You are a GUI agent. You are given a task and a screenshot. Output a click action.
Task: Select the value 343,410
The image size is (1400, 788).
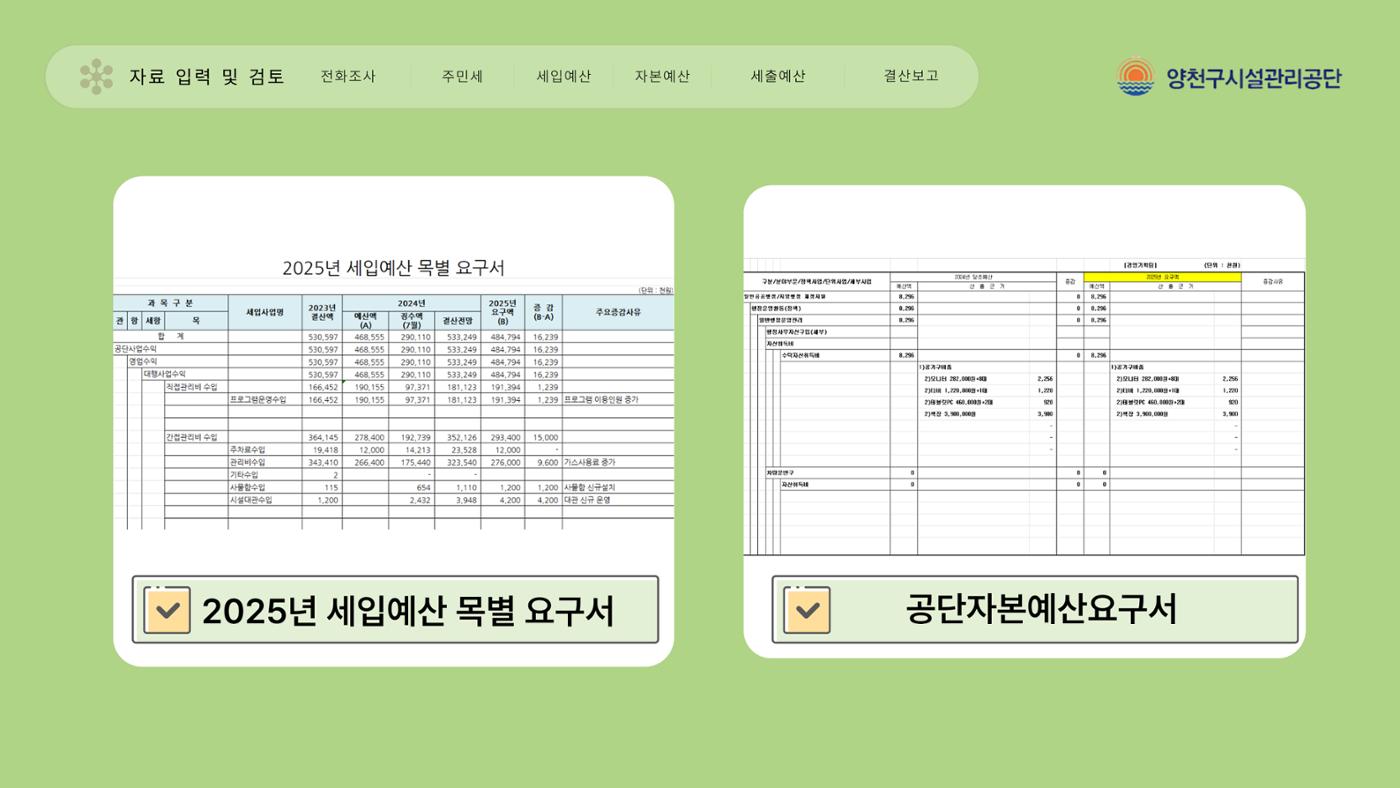[323, 463]
